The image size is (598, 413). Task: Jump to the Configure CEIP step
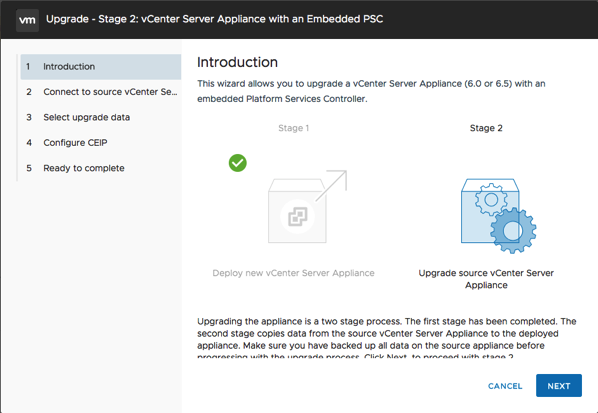[x=101, y=143]
